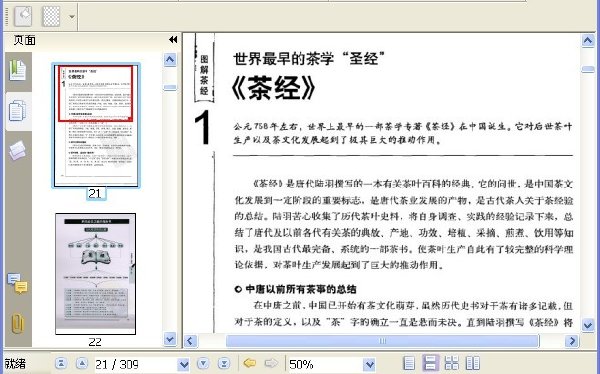Open dropdown arrow next to checkered tool
The height and width of the screenshot is (374, 600).
(x=72, y=16)
